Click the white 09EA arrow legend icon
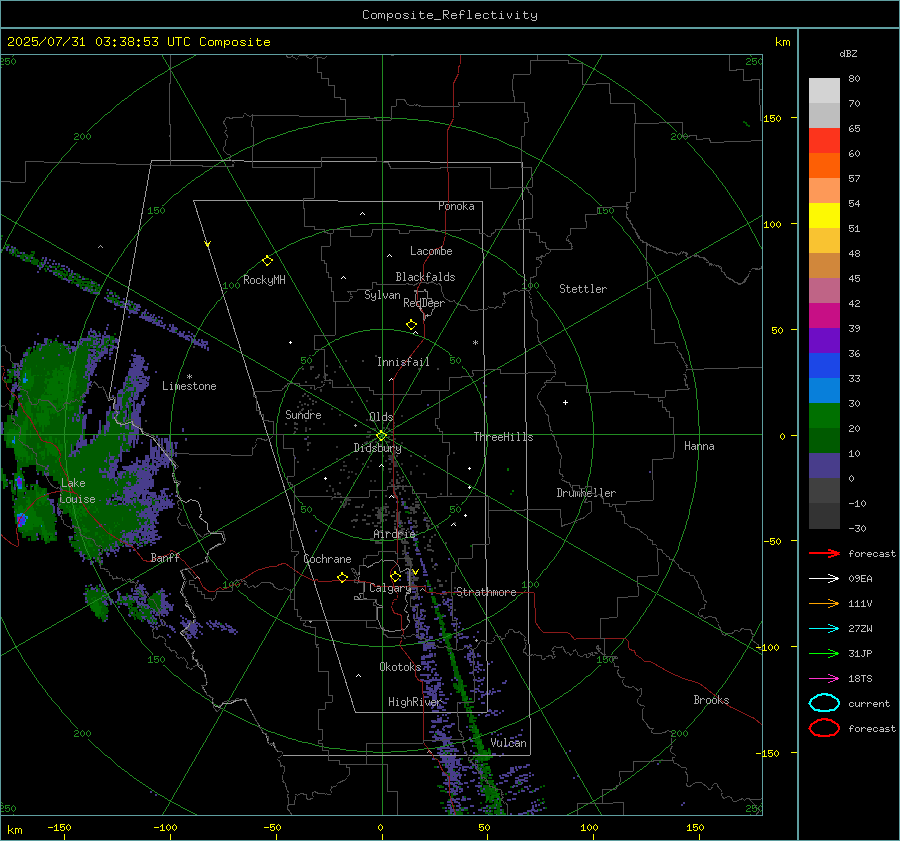The image size is (900, 841). coord(824,579)
